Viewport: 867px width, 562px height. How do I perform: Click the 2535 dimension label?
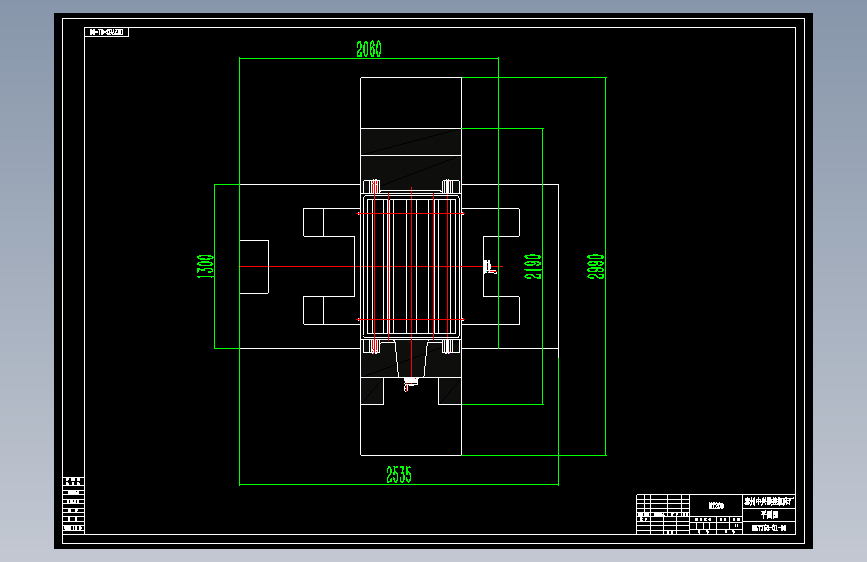(399, 475)
